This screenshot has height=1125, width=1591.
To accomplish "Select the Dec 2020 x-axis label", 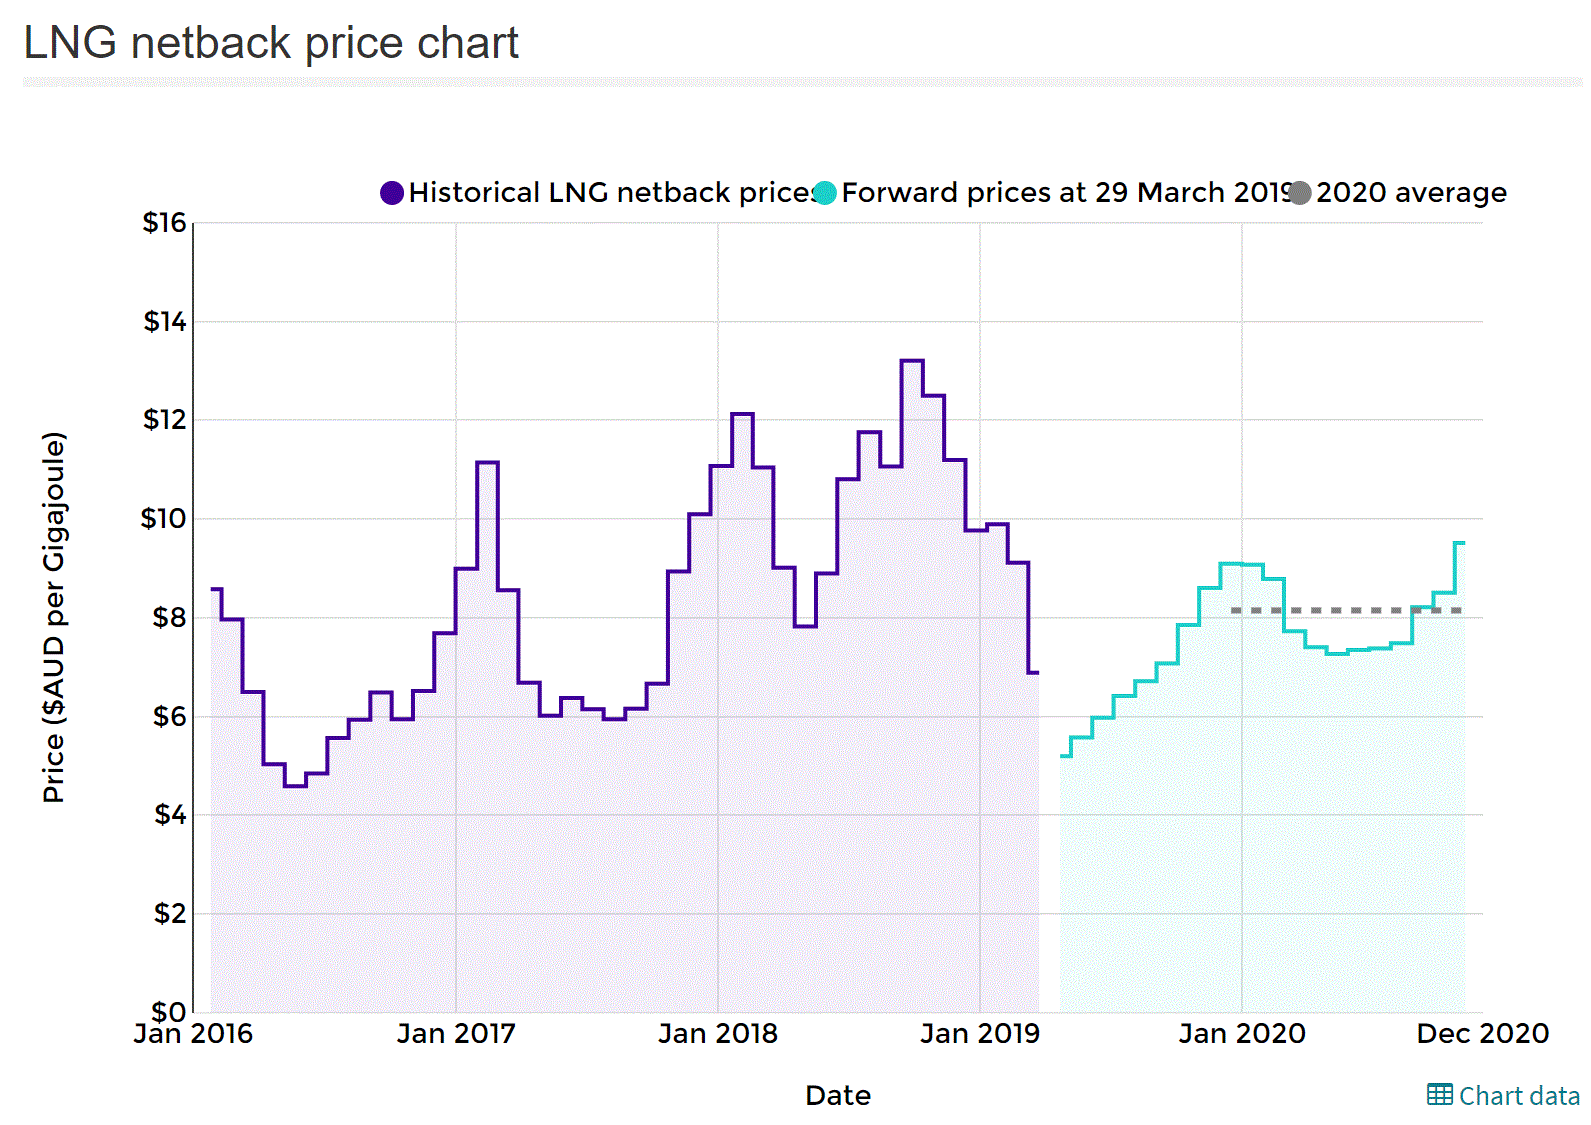I will 1483,1033.
